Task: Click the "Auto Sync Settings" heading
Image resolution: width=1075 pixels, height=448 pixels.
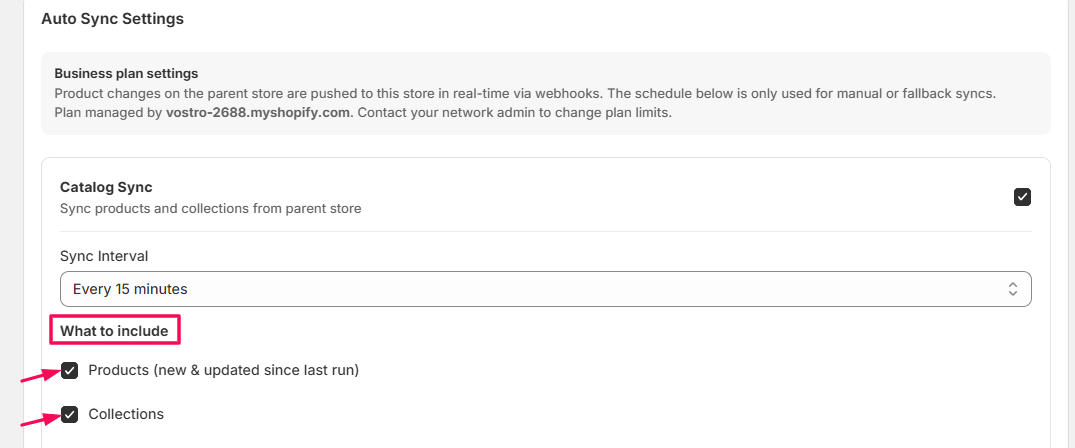Action: (112, 18)
